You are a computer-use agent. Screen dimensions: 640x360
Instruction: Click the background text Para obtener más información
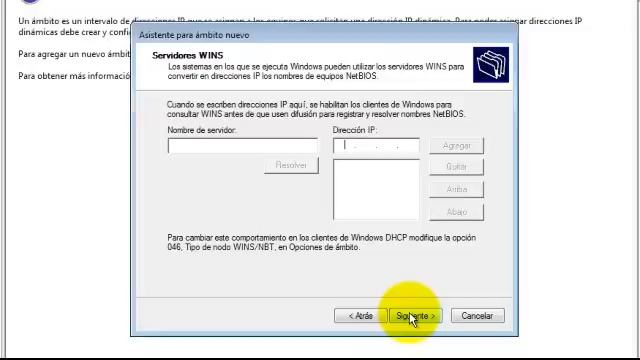(x=74, y=76)
